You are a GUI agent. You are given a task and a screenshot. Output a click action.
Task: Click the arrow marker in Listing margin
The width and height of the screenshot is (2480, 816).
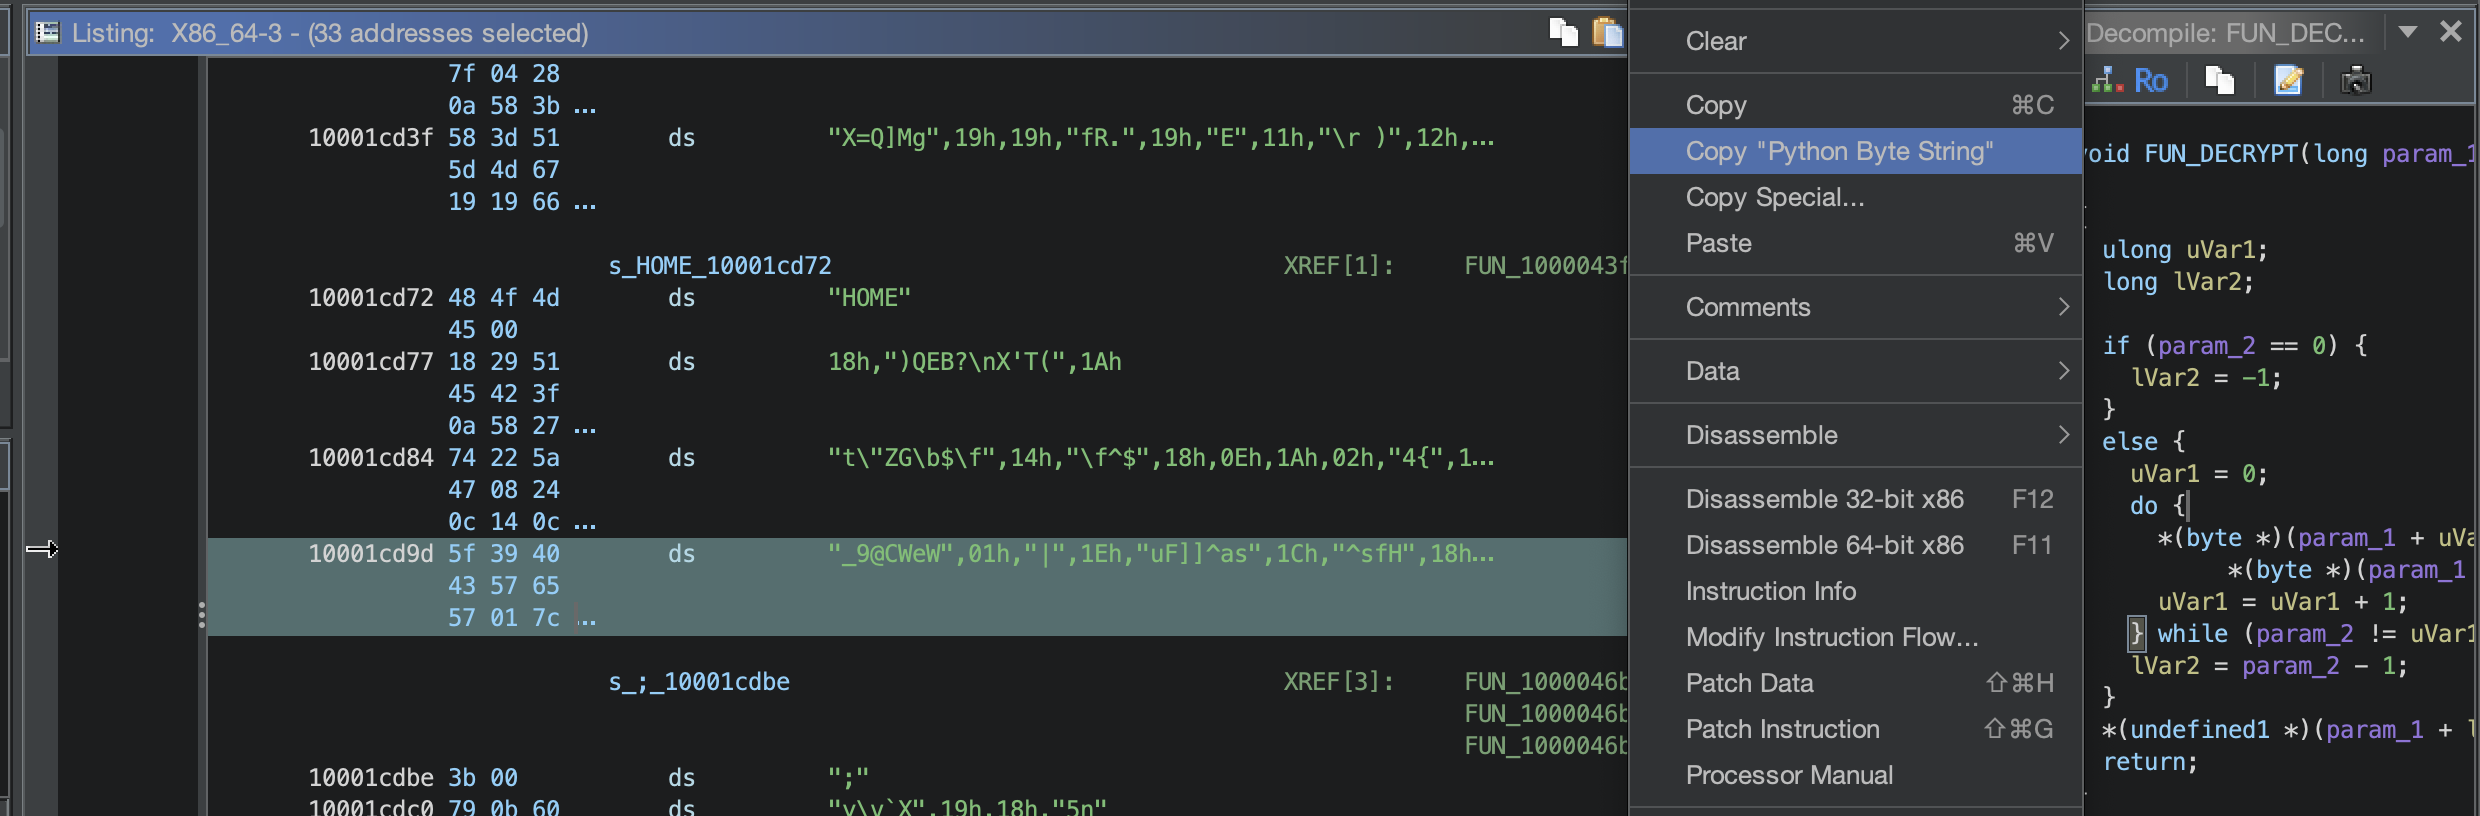(x=42, y=548)
